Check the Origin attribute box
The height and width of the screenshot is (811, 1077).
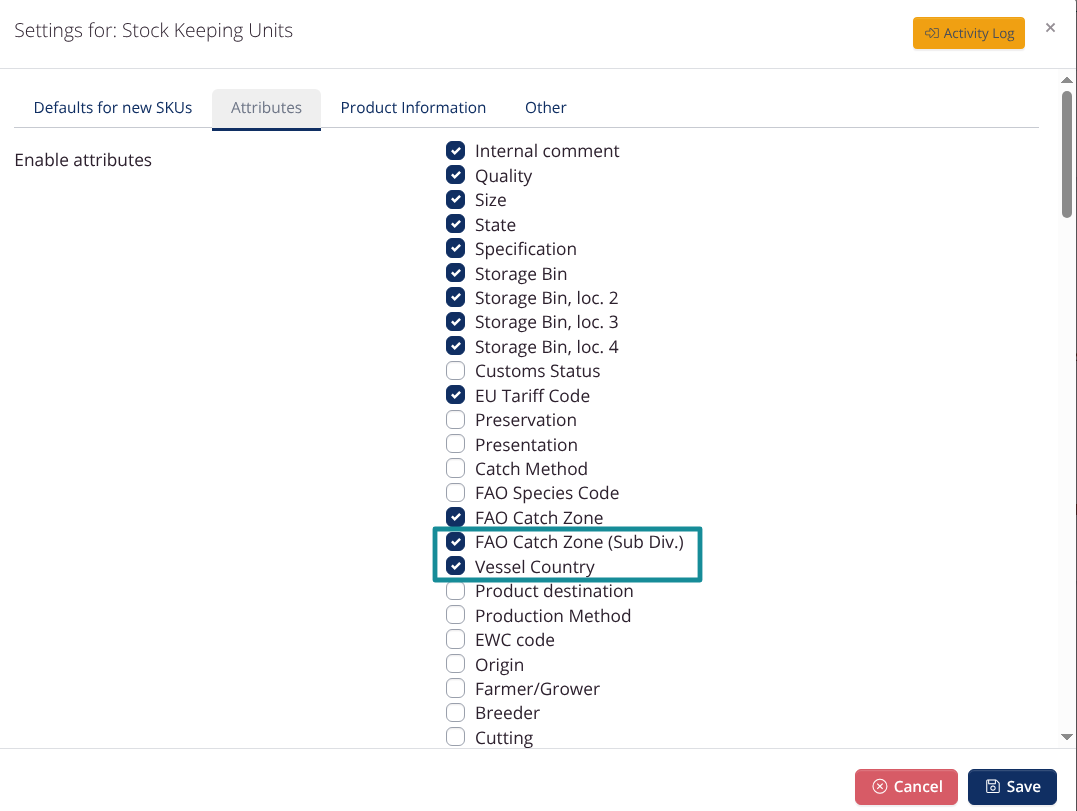click(455, 664)
